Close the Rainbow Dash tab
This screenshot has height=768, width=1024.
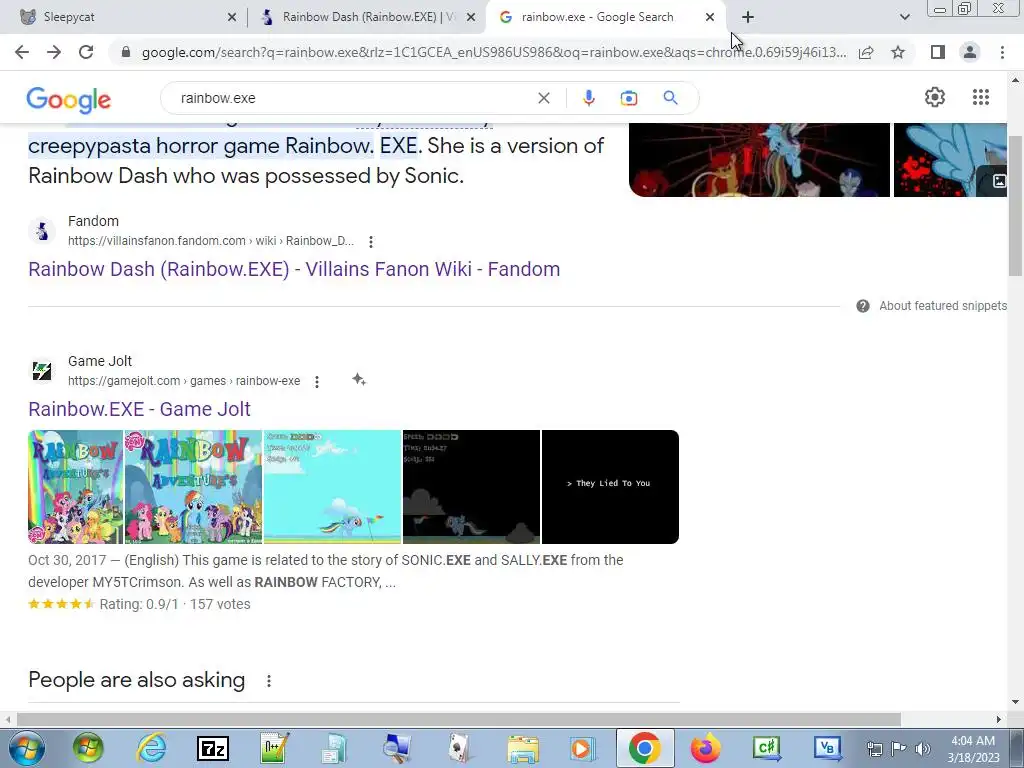click(471, 18)
